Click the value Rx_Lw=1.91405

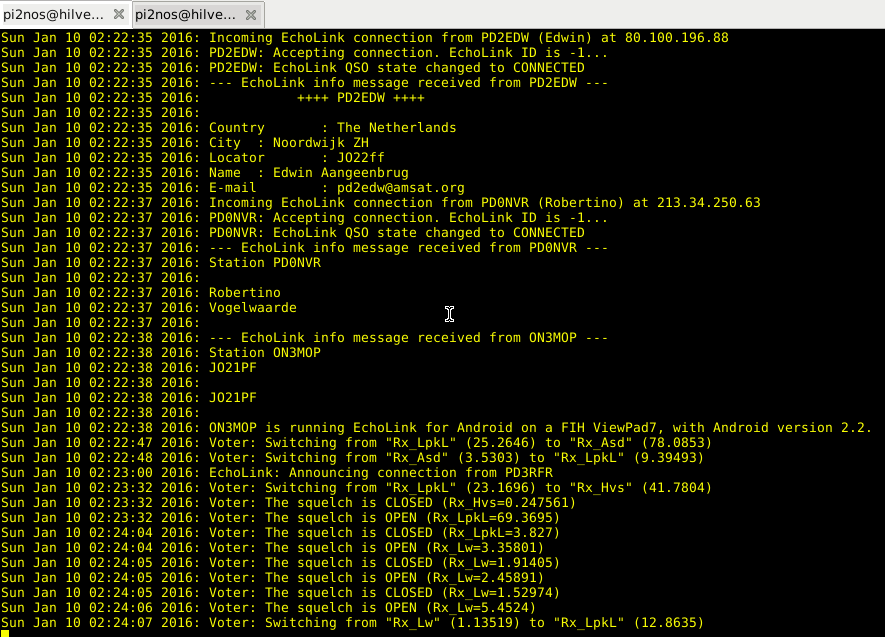501,563
